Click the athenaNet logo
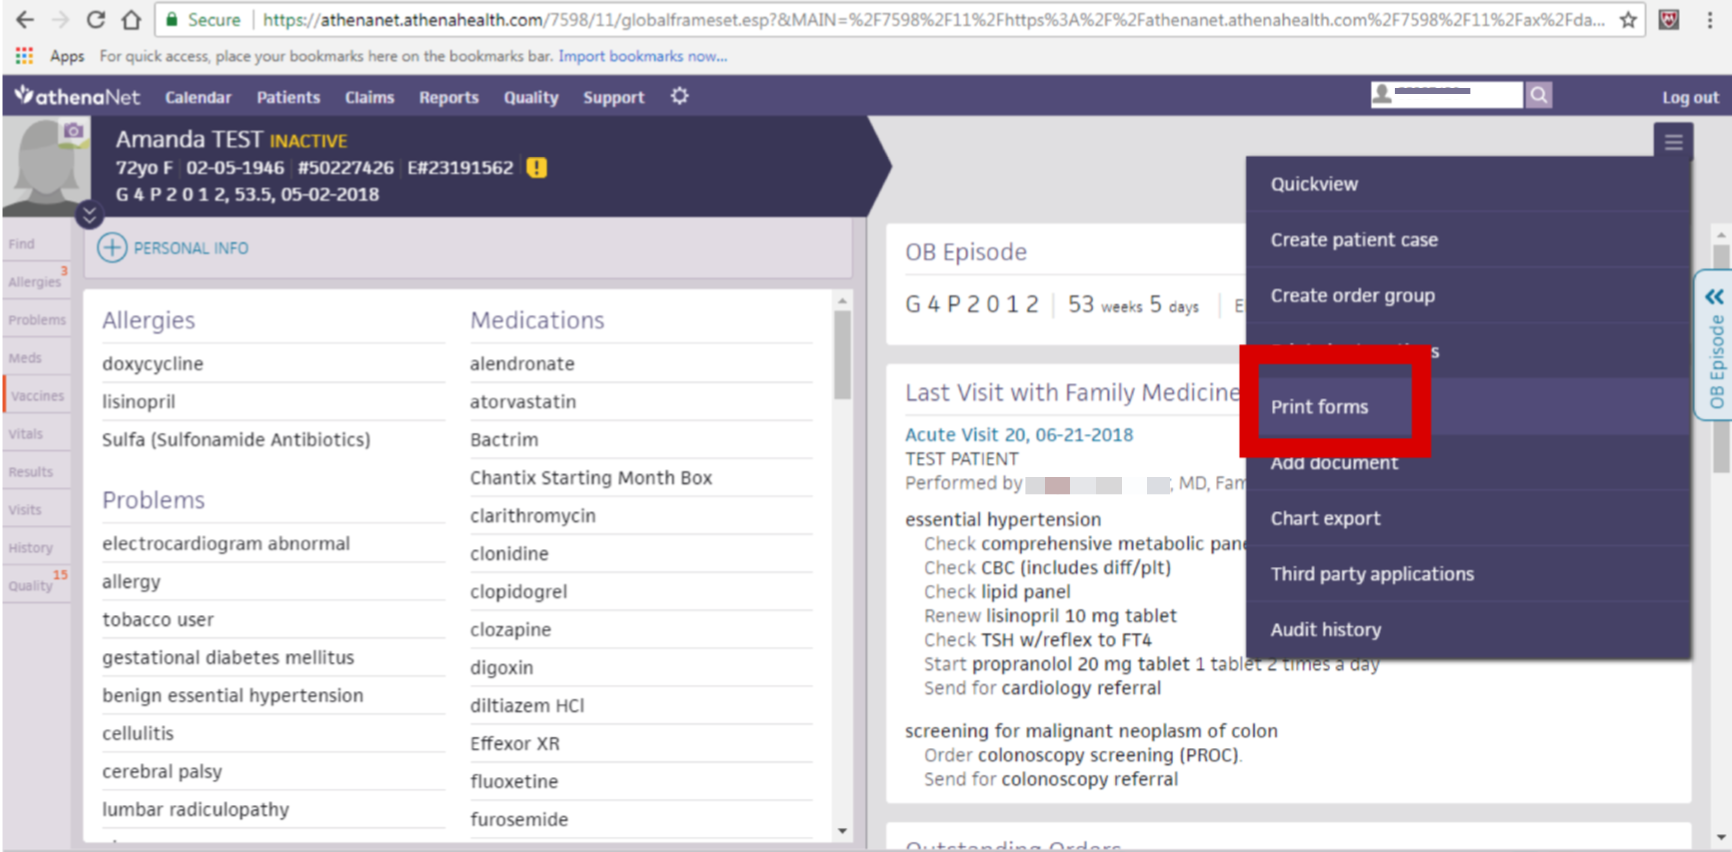The image size is (1732, 852). (77, 97)
